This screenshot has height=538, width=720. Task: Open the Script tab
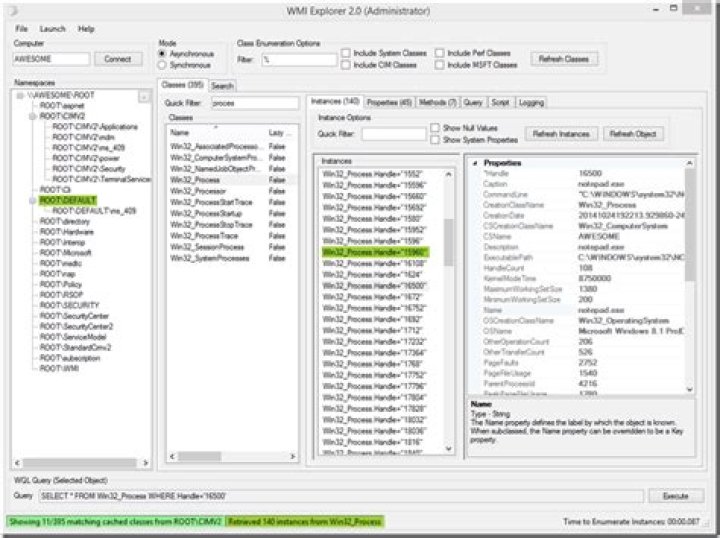501,102
